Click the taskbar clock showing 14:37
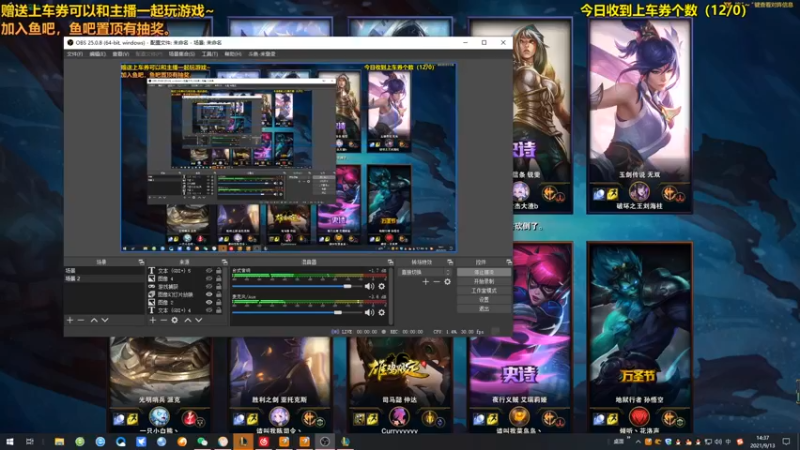 (762, 442)
